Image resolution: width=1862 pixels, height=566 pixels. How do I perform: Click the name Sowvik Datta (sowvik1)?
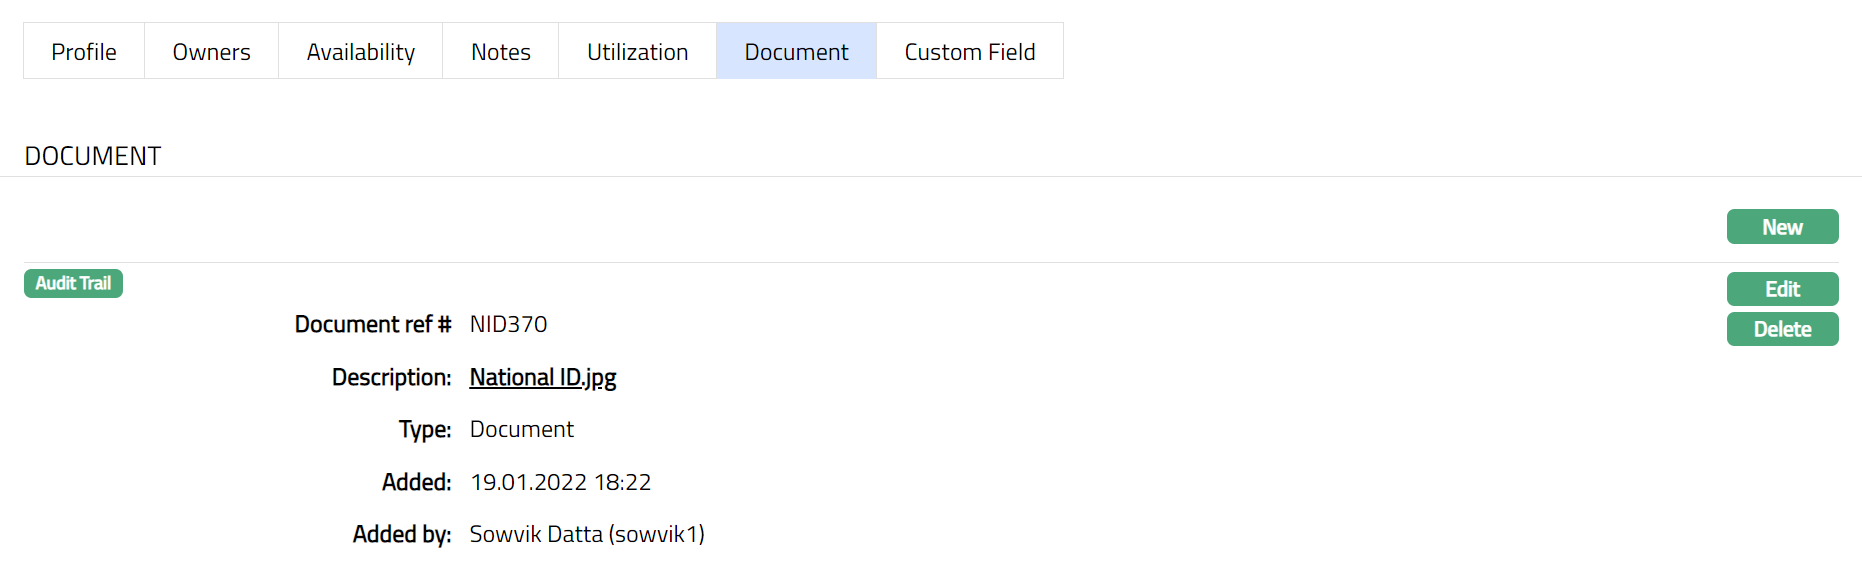tap(587, 534)
